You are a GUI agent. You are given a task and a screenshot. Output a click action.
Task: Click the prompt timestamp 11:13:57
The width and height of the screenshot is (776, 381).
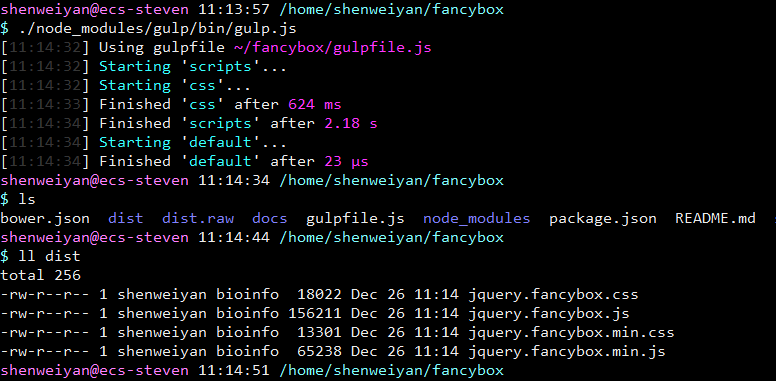coord(234,9)
